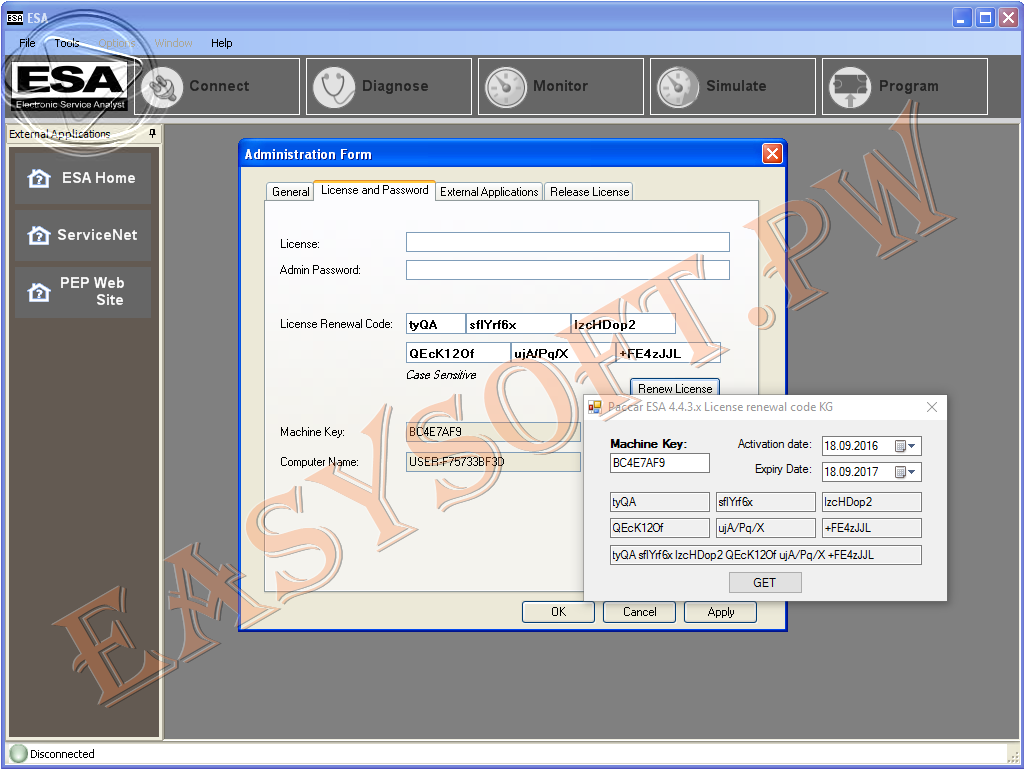Click the Renew License button

coord(675,388)
